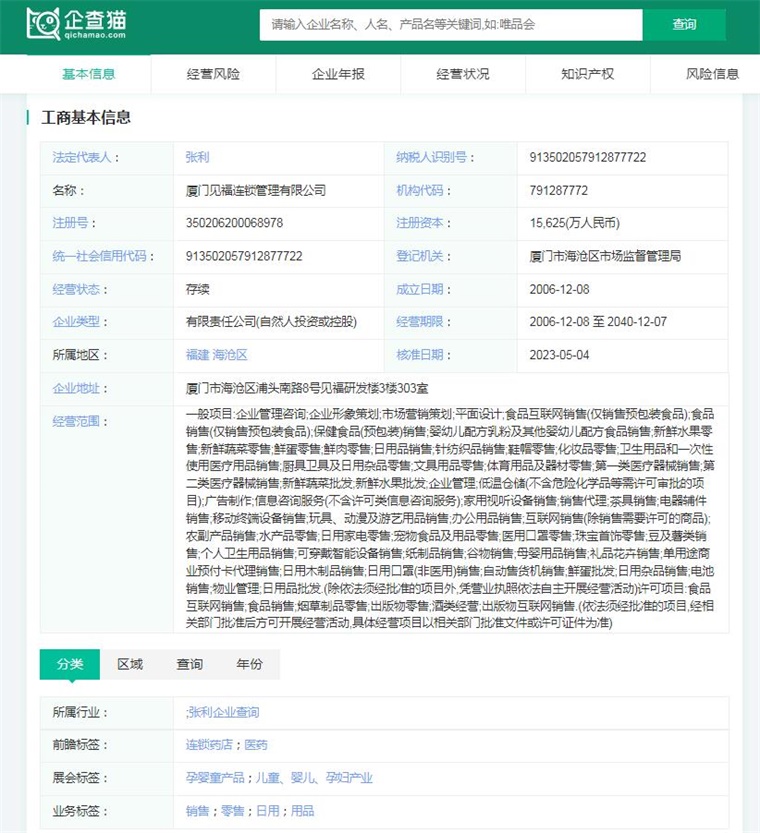This screenshot has width=760, height=833.
Task: Click legal representative link 张利
Action: 197,157
